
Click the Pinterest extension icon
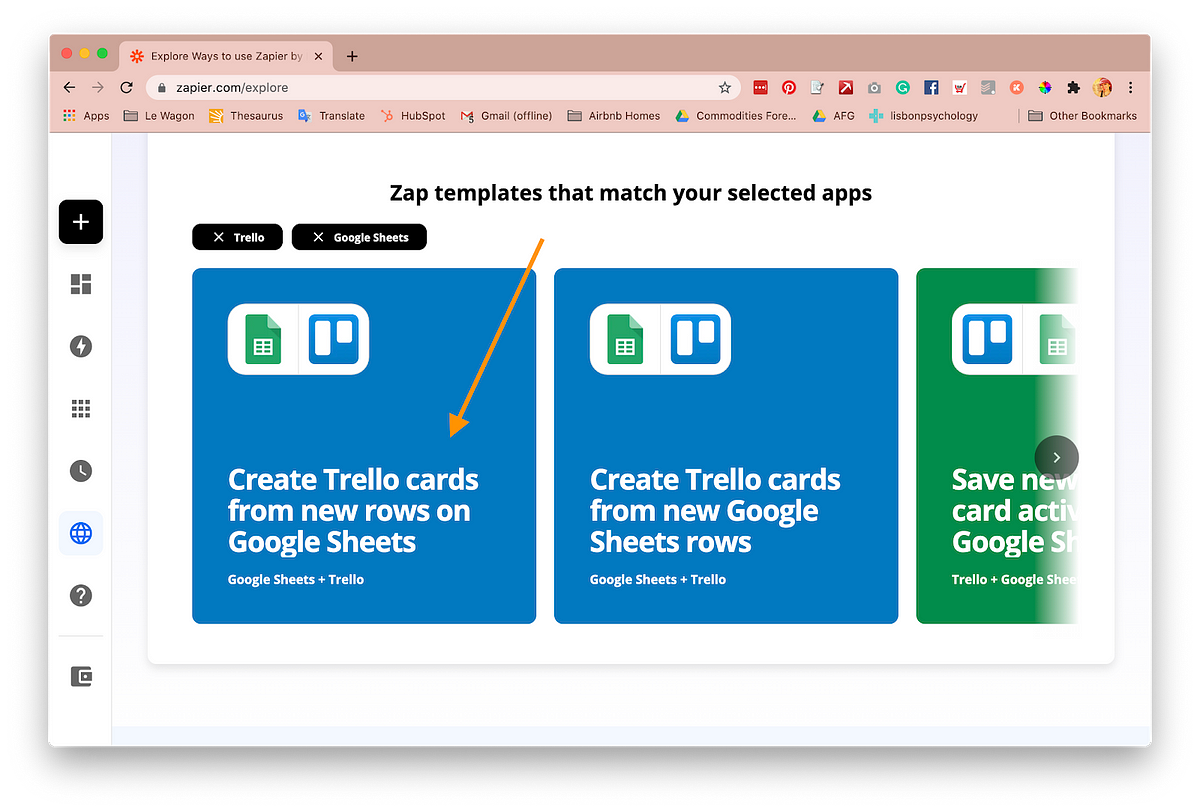(789, 88)
